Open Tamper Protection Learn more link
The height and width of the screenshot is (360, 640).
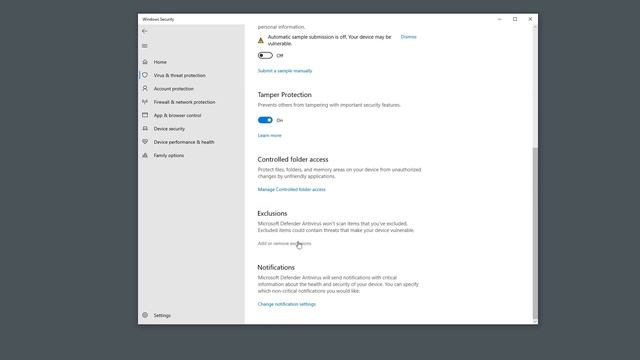point(269,135)
